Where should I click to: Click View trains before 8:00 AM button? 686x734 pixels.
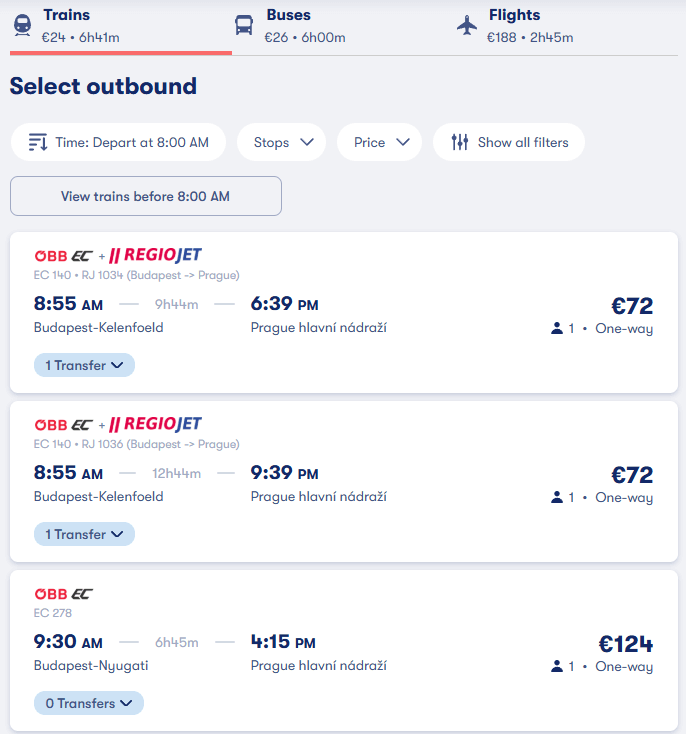click(146, 196)
